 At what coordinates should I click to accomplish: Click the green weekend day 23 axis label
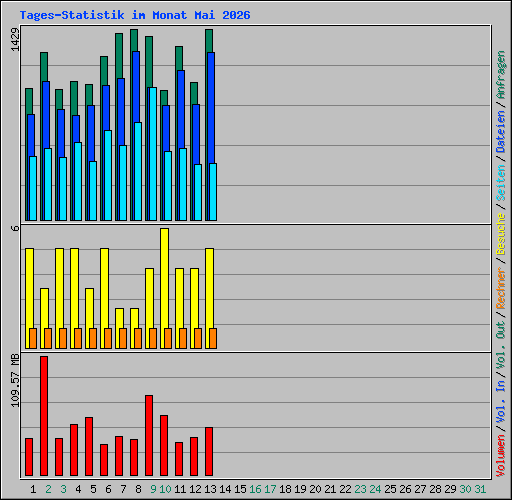[360, 489]
